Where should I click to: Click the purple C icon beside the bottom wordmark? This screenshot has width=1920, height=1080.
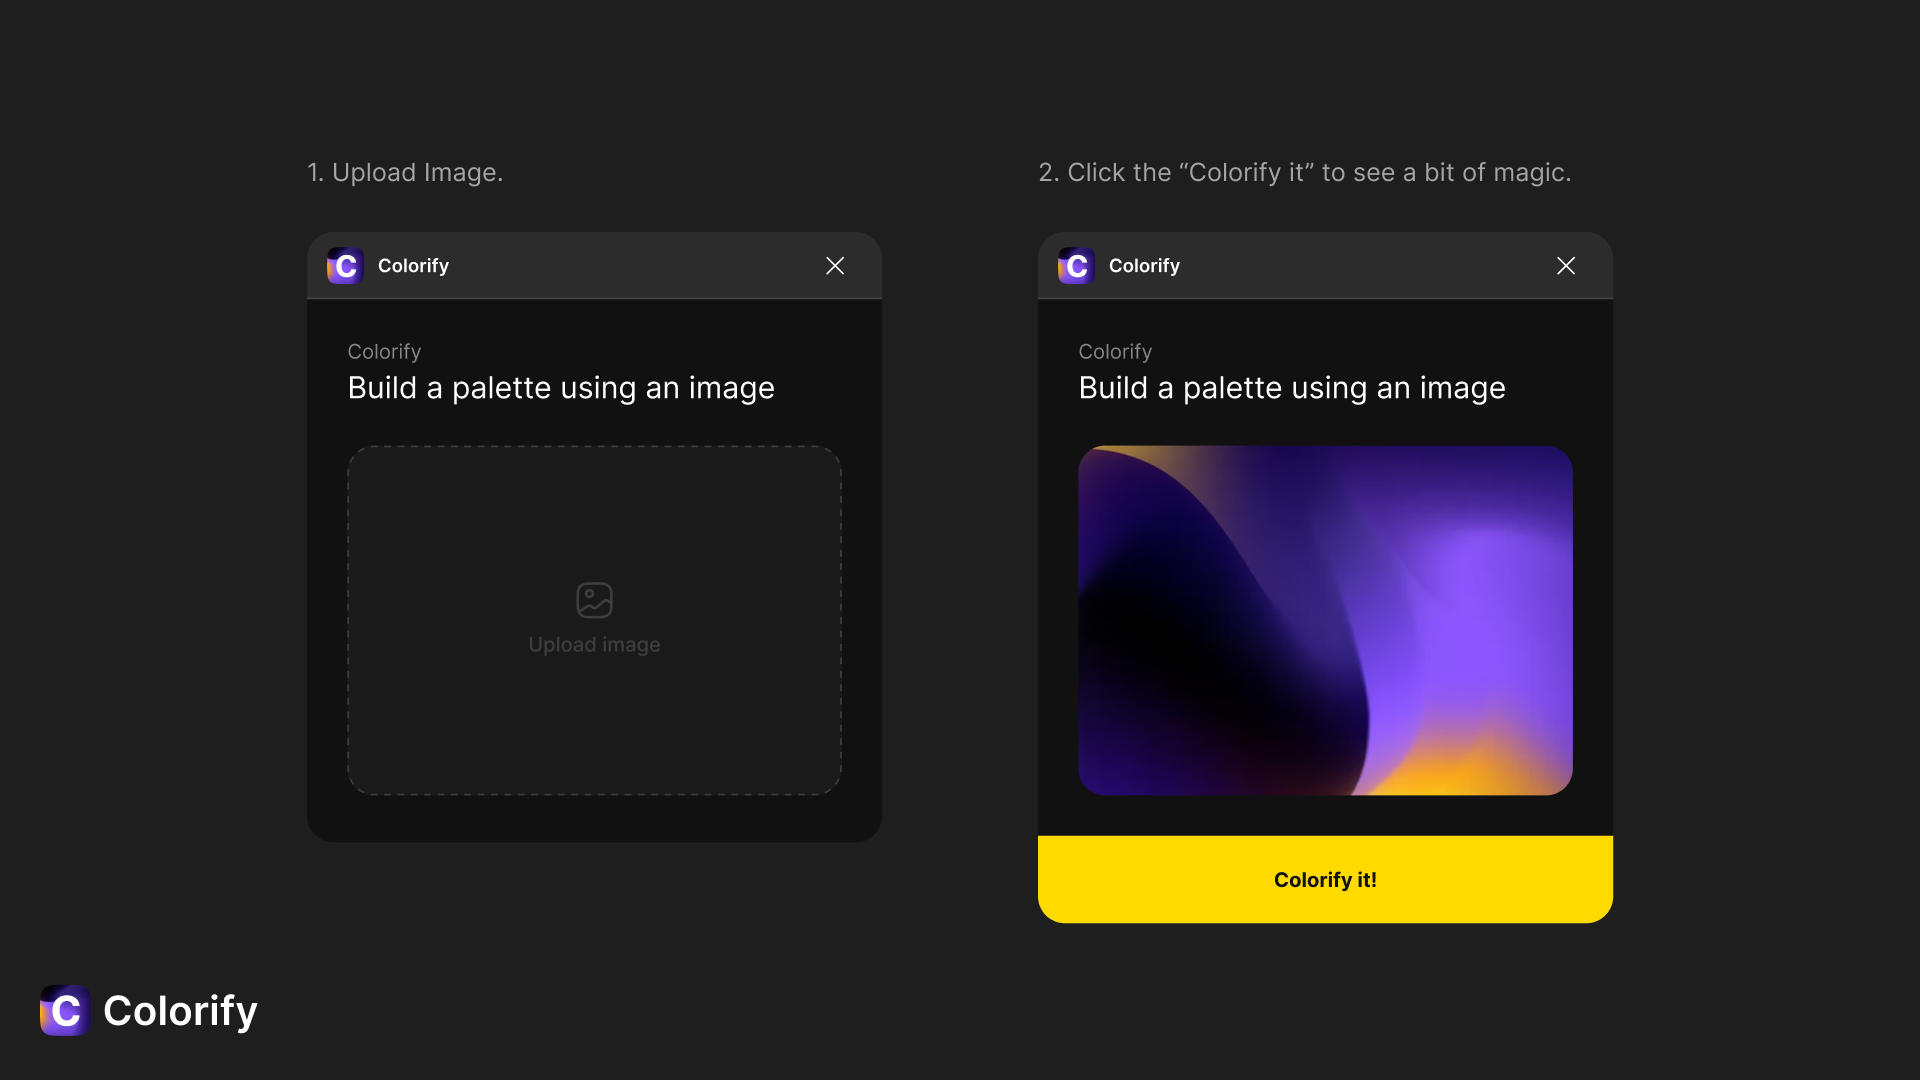(x=64, y=1011)
